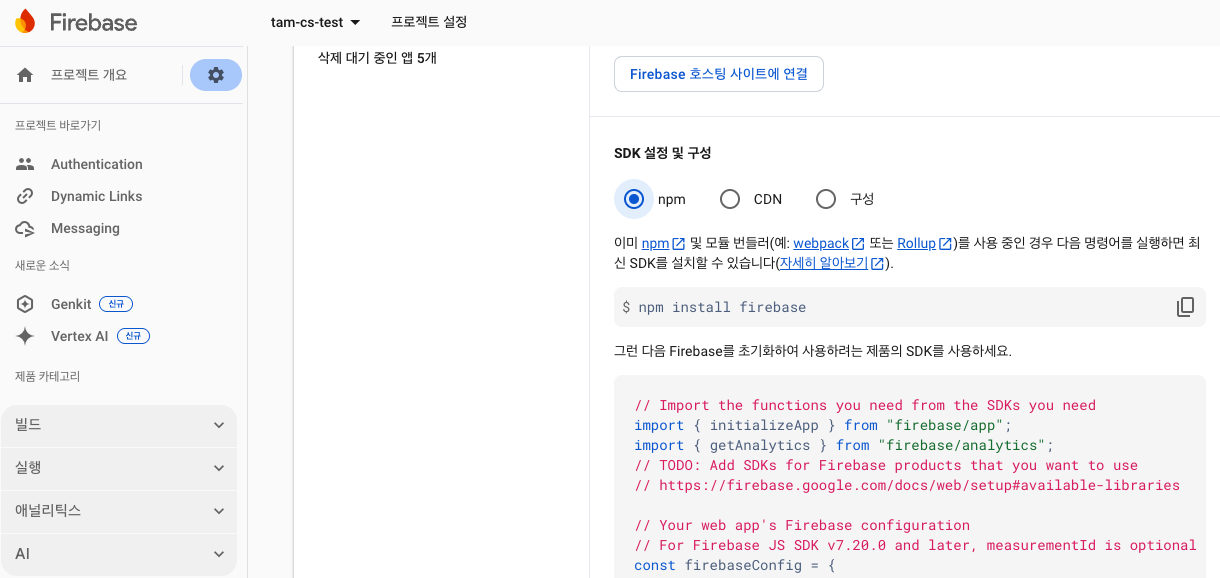Open project settings gear icon
Viewport: 1220px width, 578px height.
point(216,75)
